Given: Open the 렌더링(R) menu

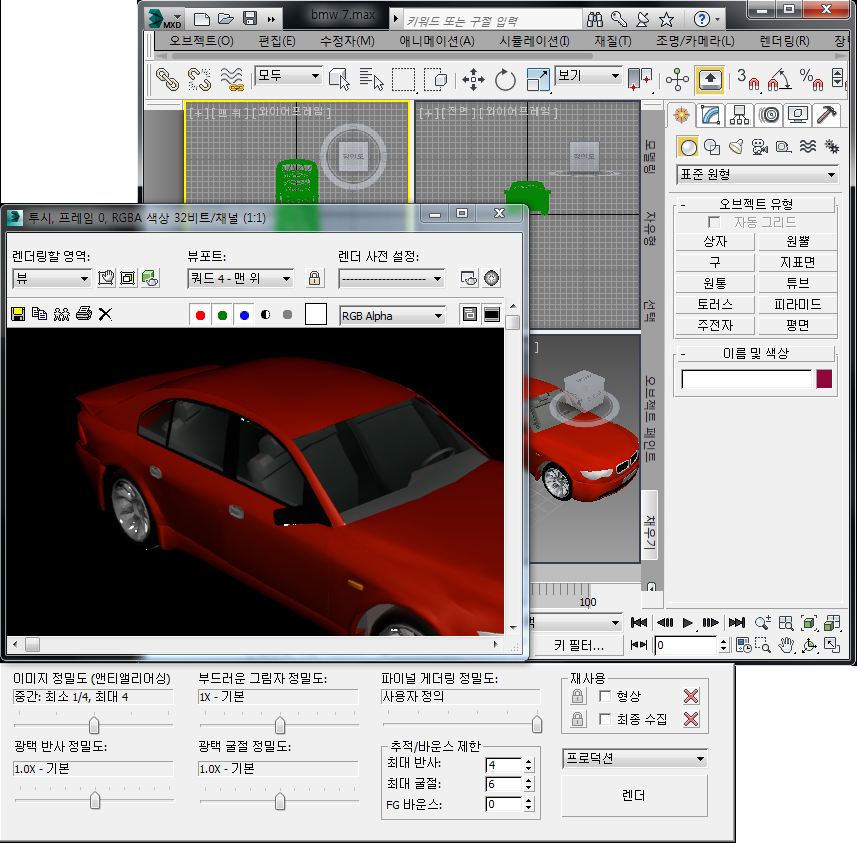Looking at the screenshot, I should (x=784, y=41).
